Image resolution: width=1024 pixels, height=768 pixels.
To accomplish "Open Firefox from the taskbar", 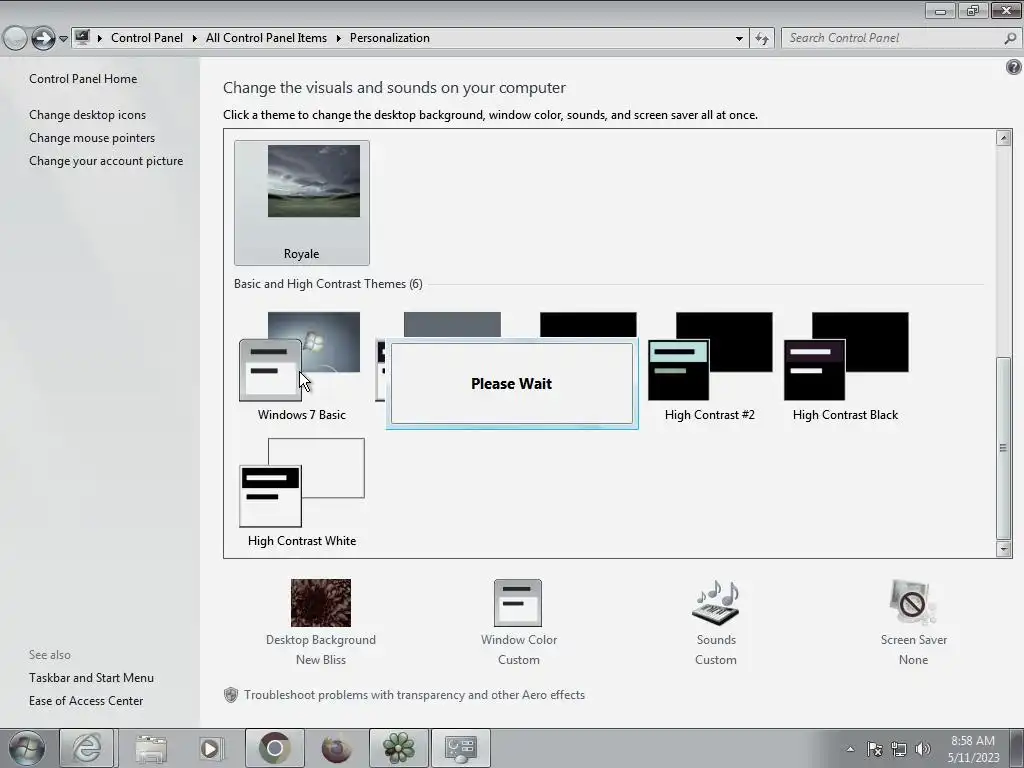I will pos(336,748).
